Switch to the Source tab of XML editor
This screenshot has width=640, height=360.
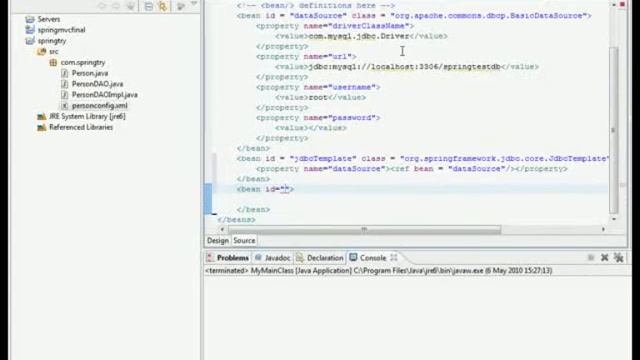(244, 240)
